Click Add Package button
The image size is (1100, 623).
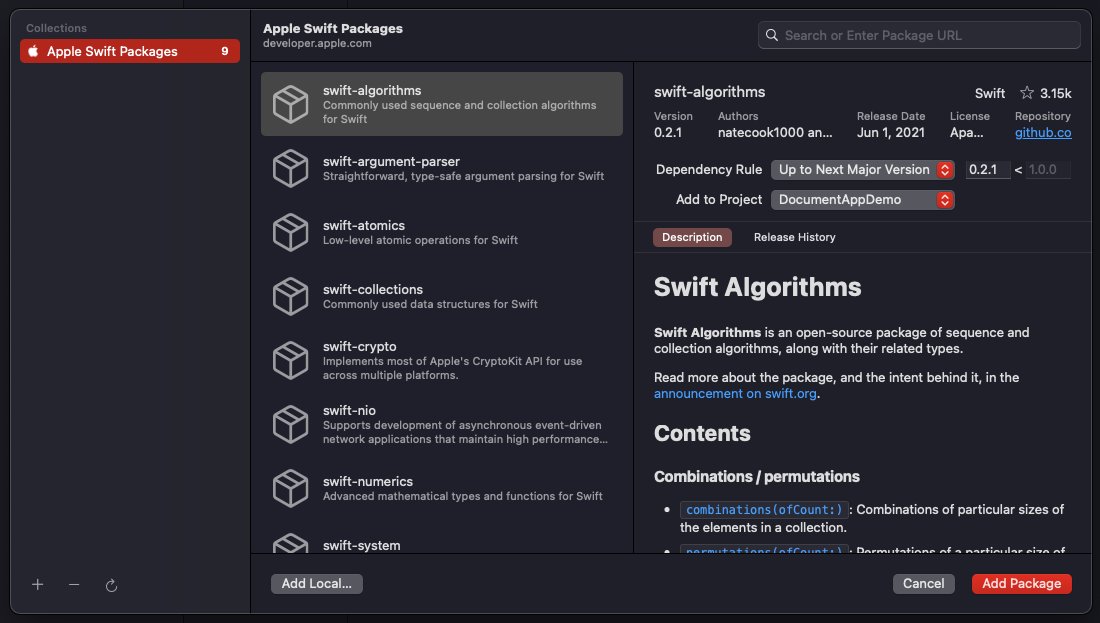tap(1021, 584)
